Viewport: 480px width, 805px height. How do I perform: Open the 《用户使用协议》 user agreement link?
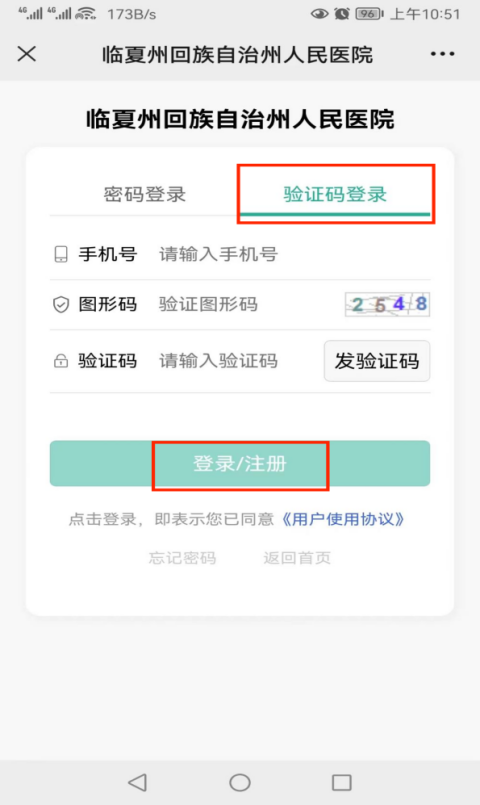(343, 519)
